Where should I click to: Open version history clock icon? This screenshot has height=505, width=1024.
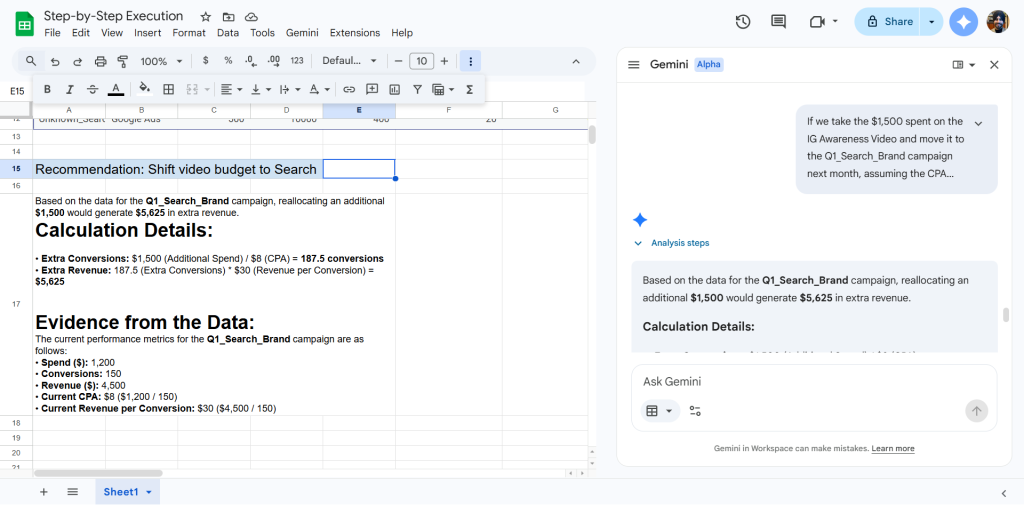pos(743,21)
